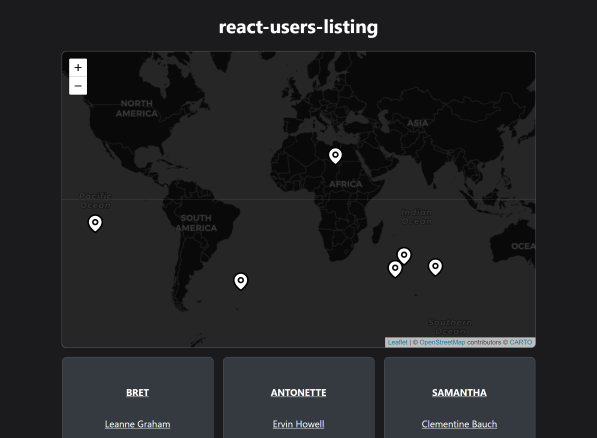Zoom out of the map with minus button
The image size is (597, 438).
click(78, 86)
